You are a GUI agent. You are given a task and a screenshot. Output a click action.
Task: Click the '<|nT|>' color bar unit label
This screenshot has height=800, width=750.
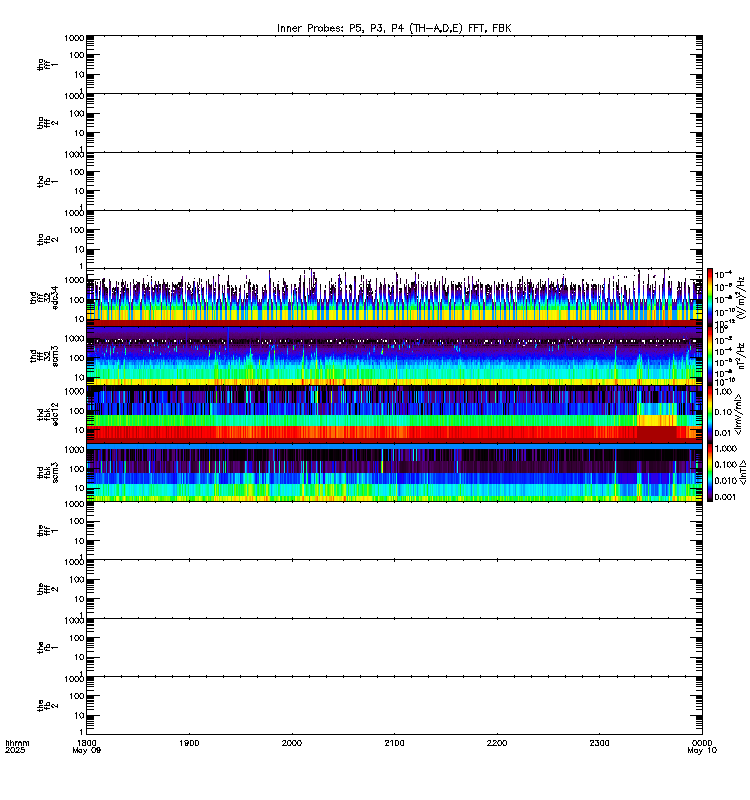743,472
